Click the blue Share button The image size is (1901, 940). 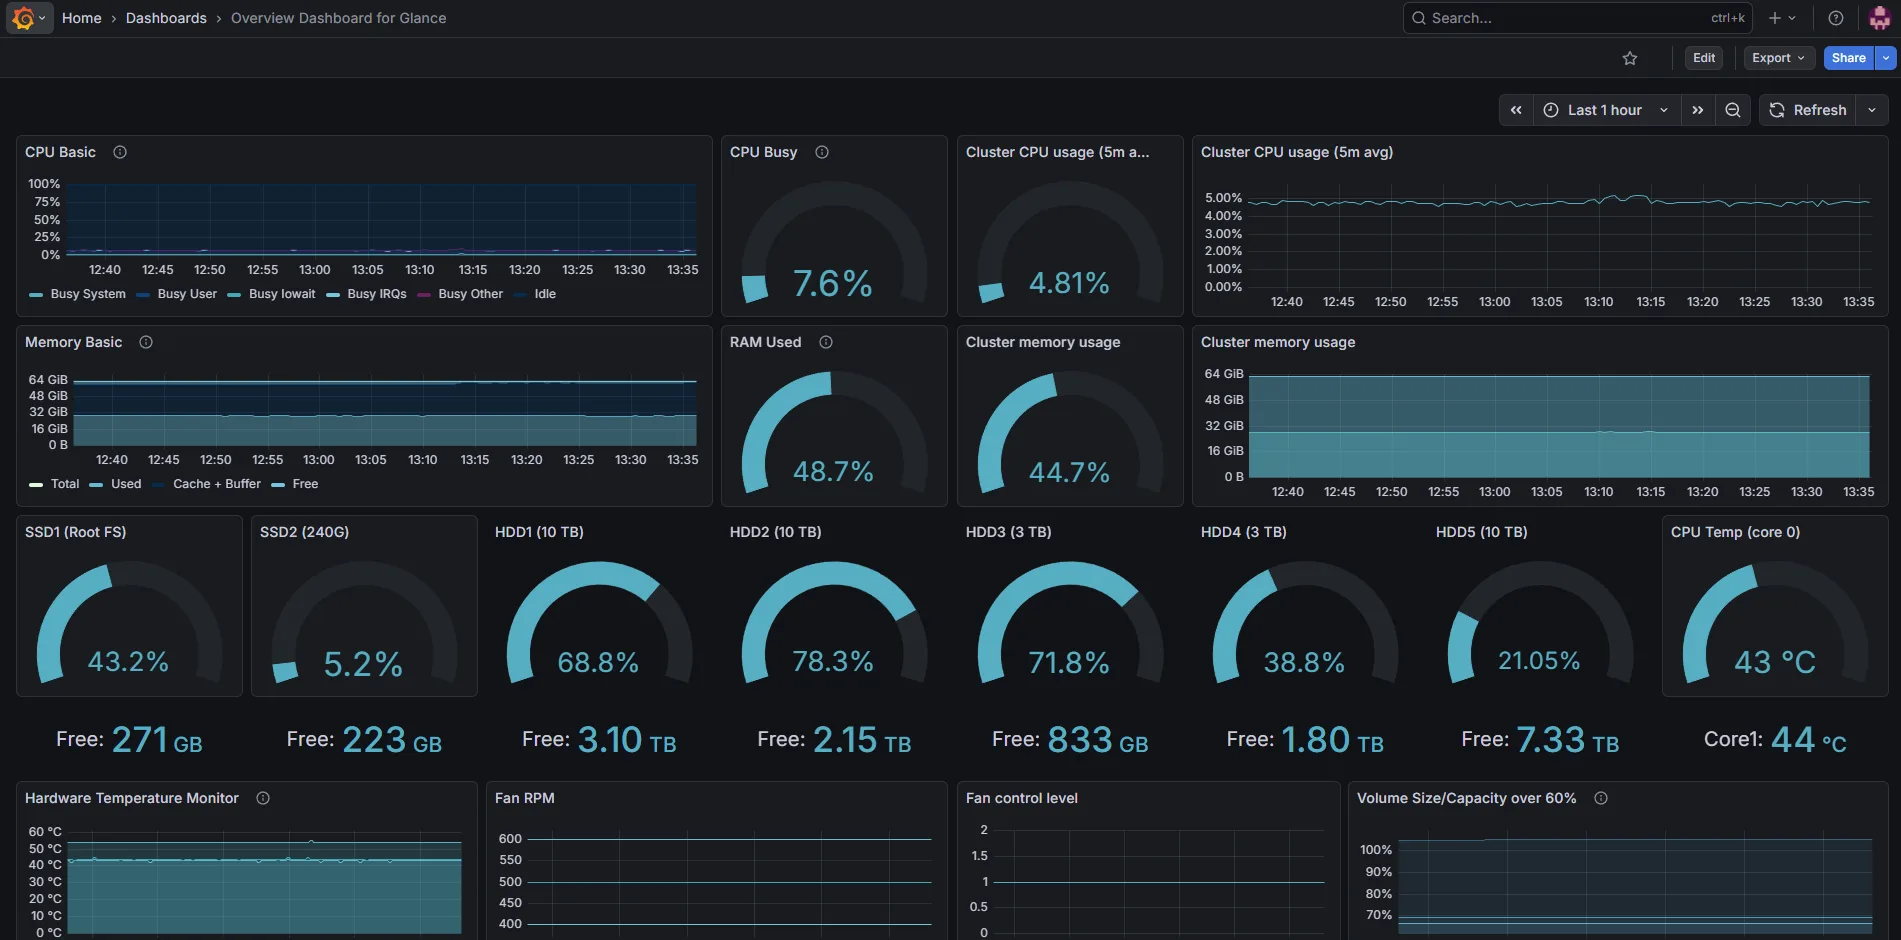point(1849,58)
